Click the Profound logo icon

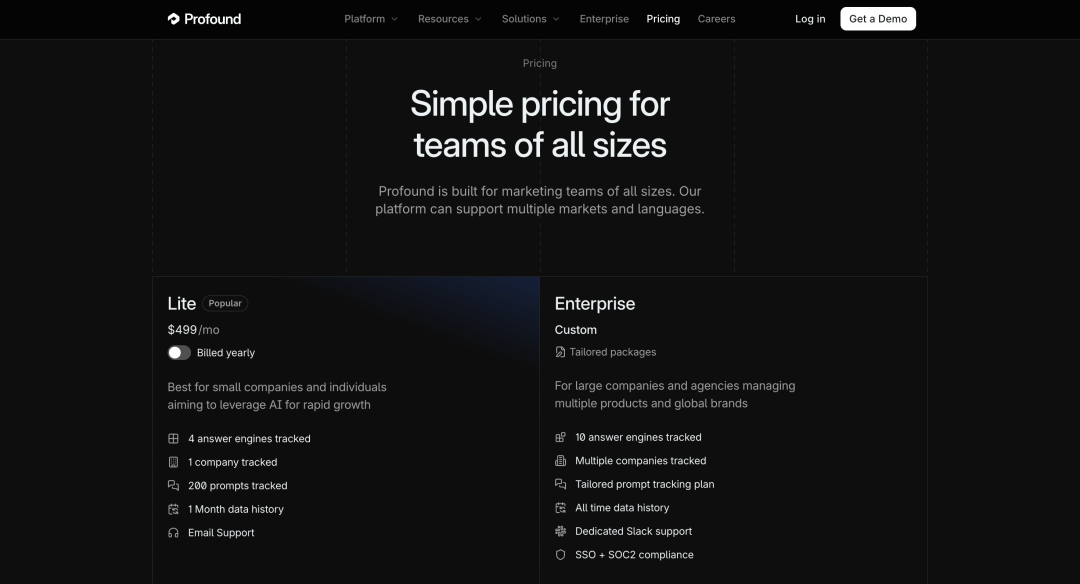[x=174, y=19]
